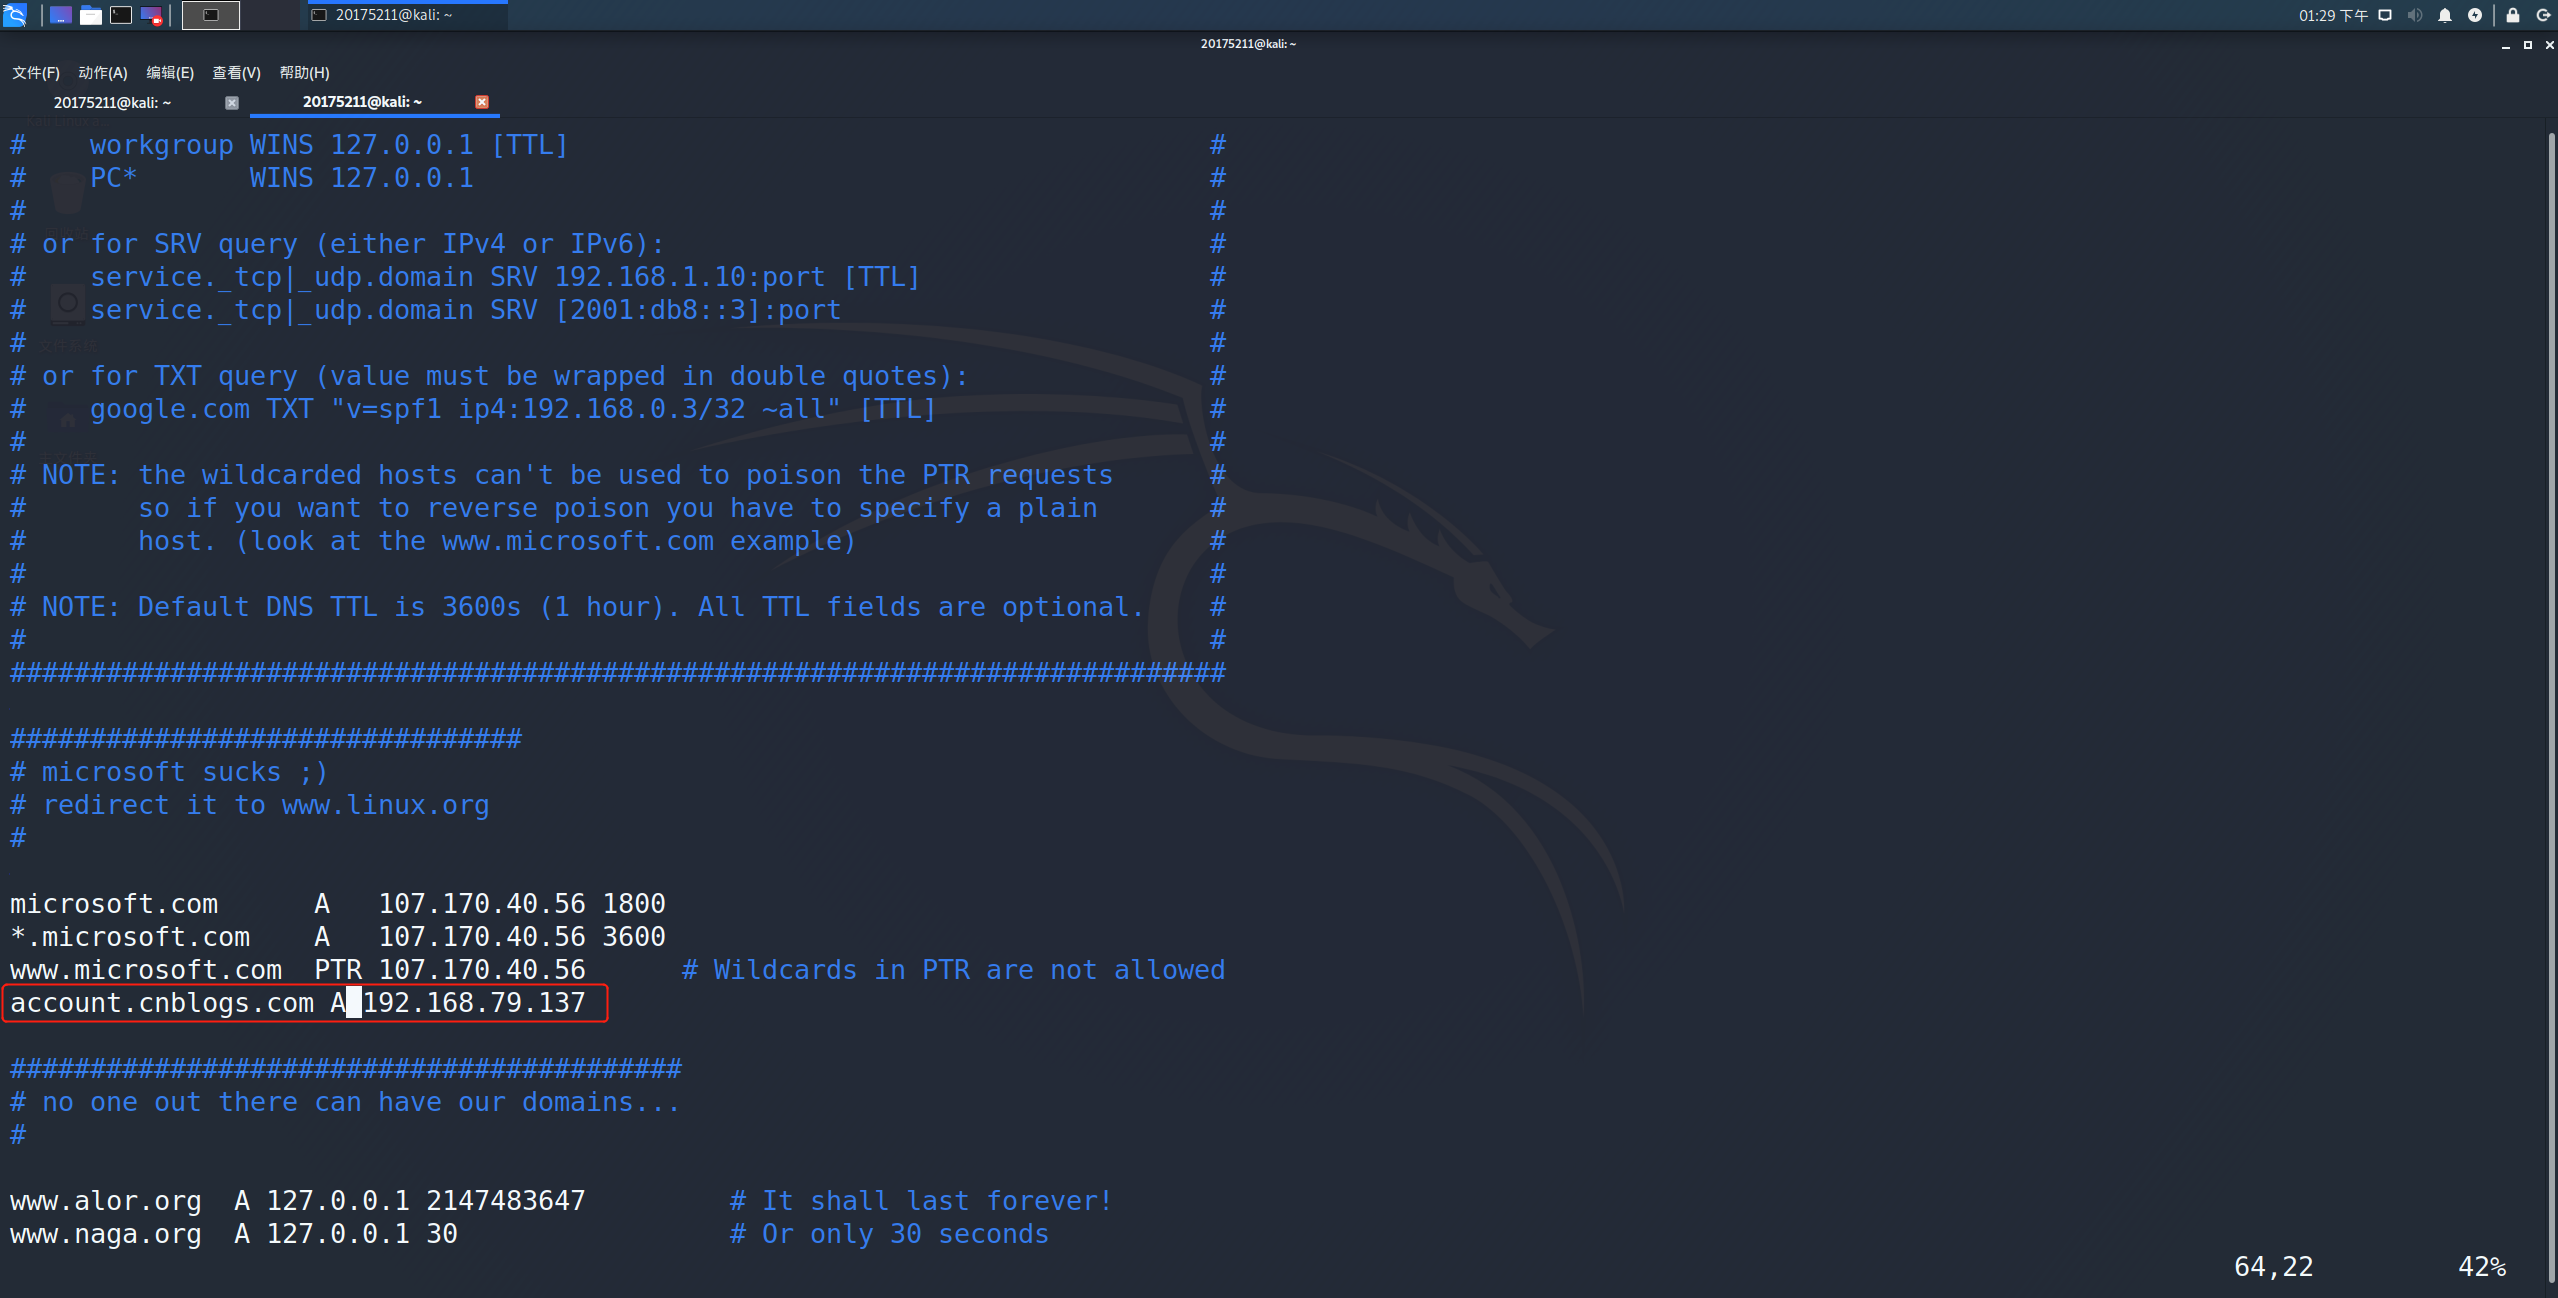Toggle the volume speaker icon
Screen dimensions: 2558x1298
click(2414, 15)
